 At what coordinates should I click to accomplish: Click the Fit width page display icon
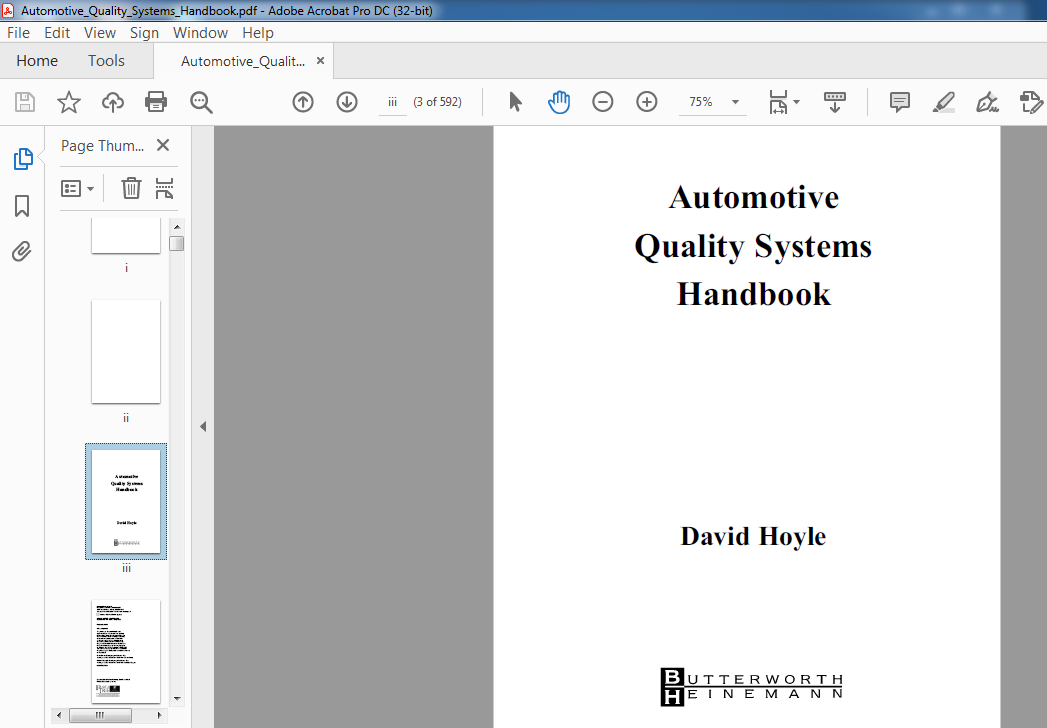pos(779,102)
